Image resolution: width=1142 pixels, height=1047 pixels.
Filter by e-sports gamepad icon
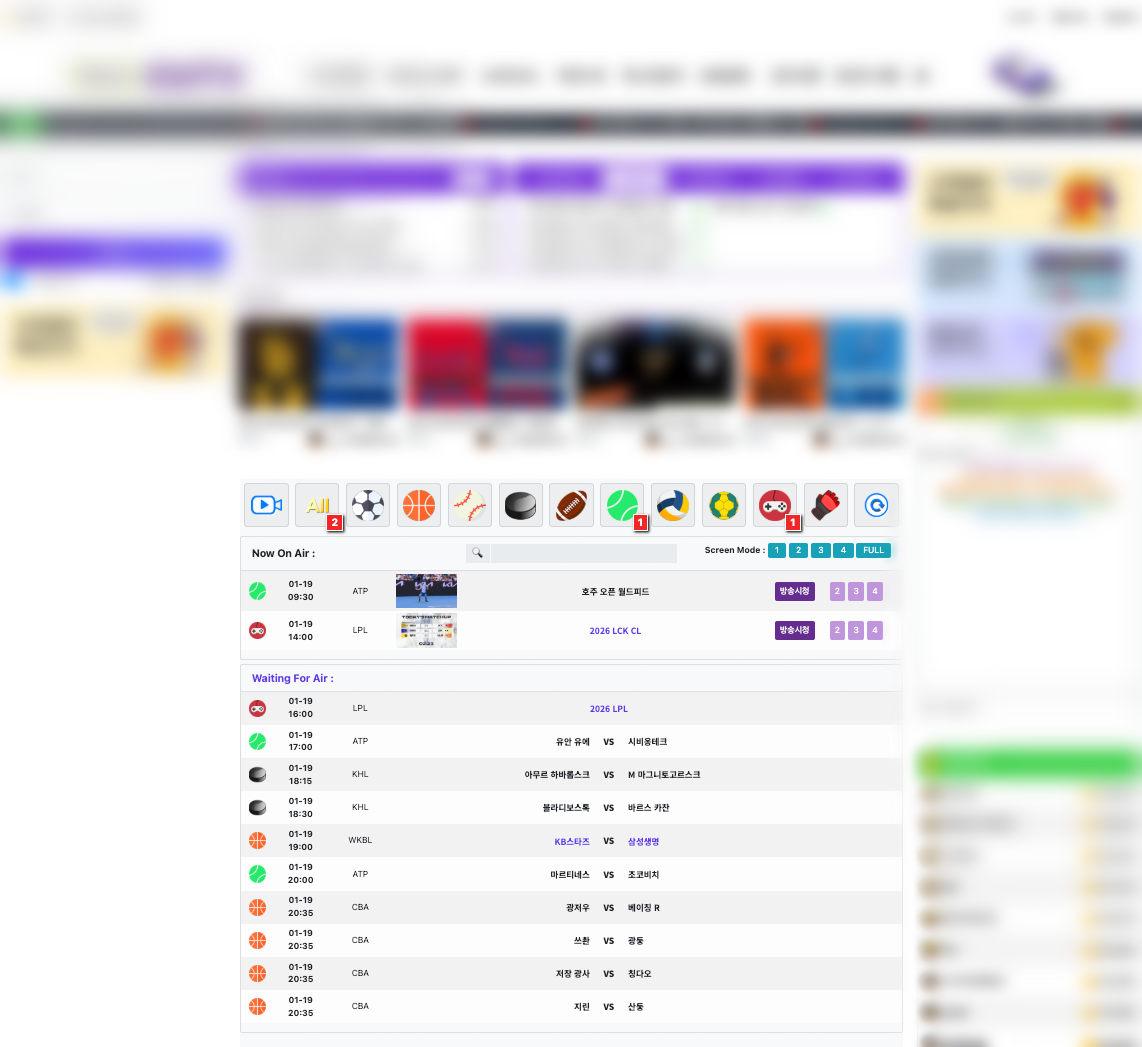[774, 505]
